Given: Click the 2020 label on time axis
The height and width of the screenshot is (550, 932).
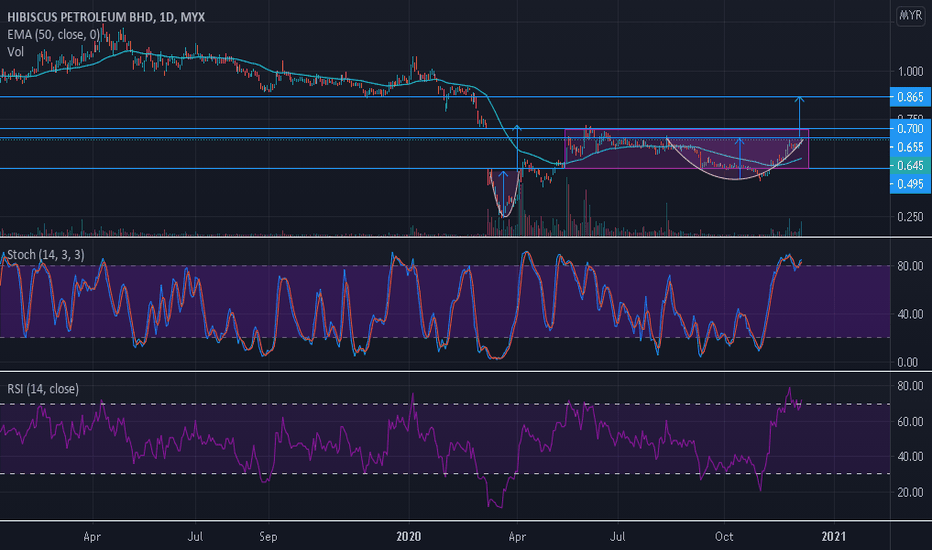Looking at the screenshot, I should pos(408,536).
